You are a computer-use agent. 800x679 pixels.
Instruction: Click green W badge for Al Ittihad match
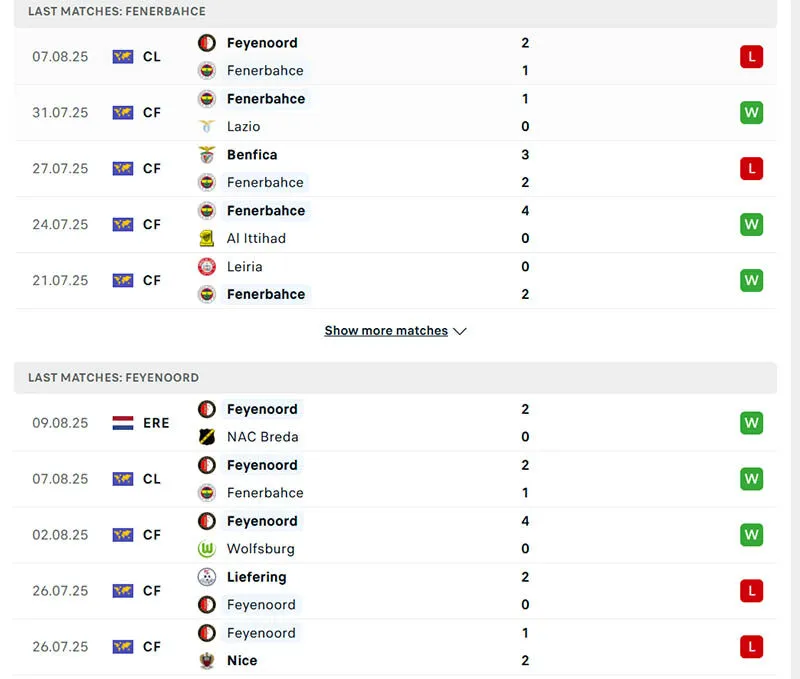[x=751, y=225]
